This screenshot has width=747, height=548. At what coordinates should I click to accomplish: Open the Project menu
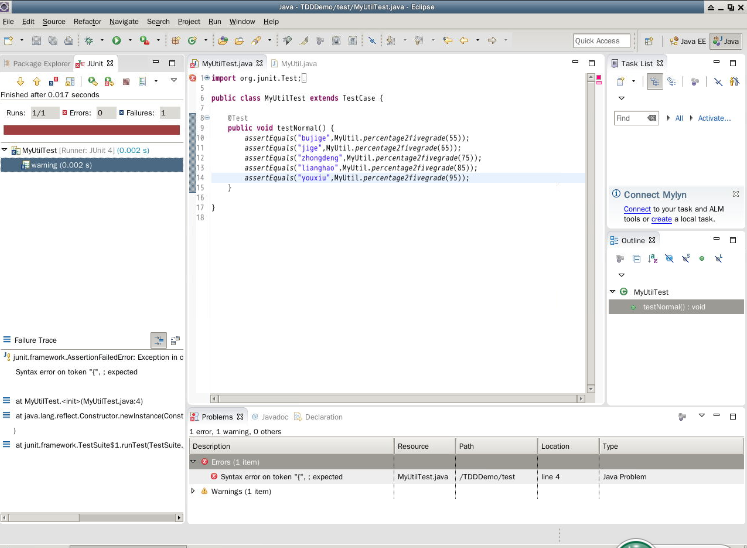click(189, 21)
